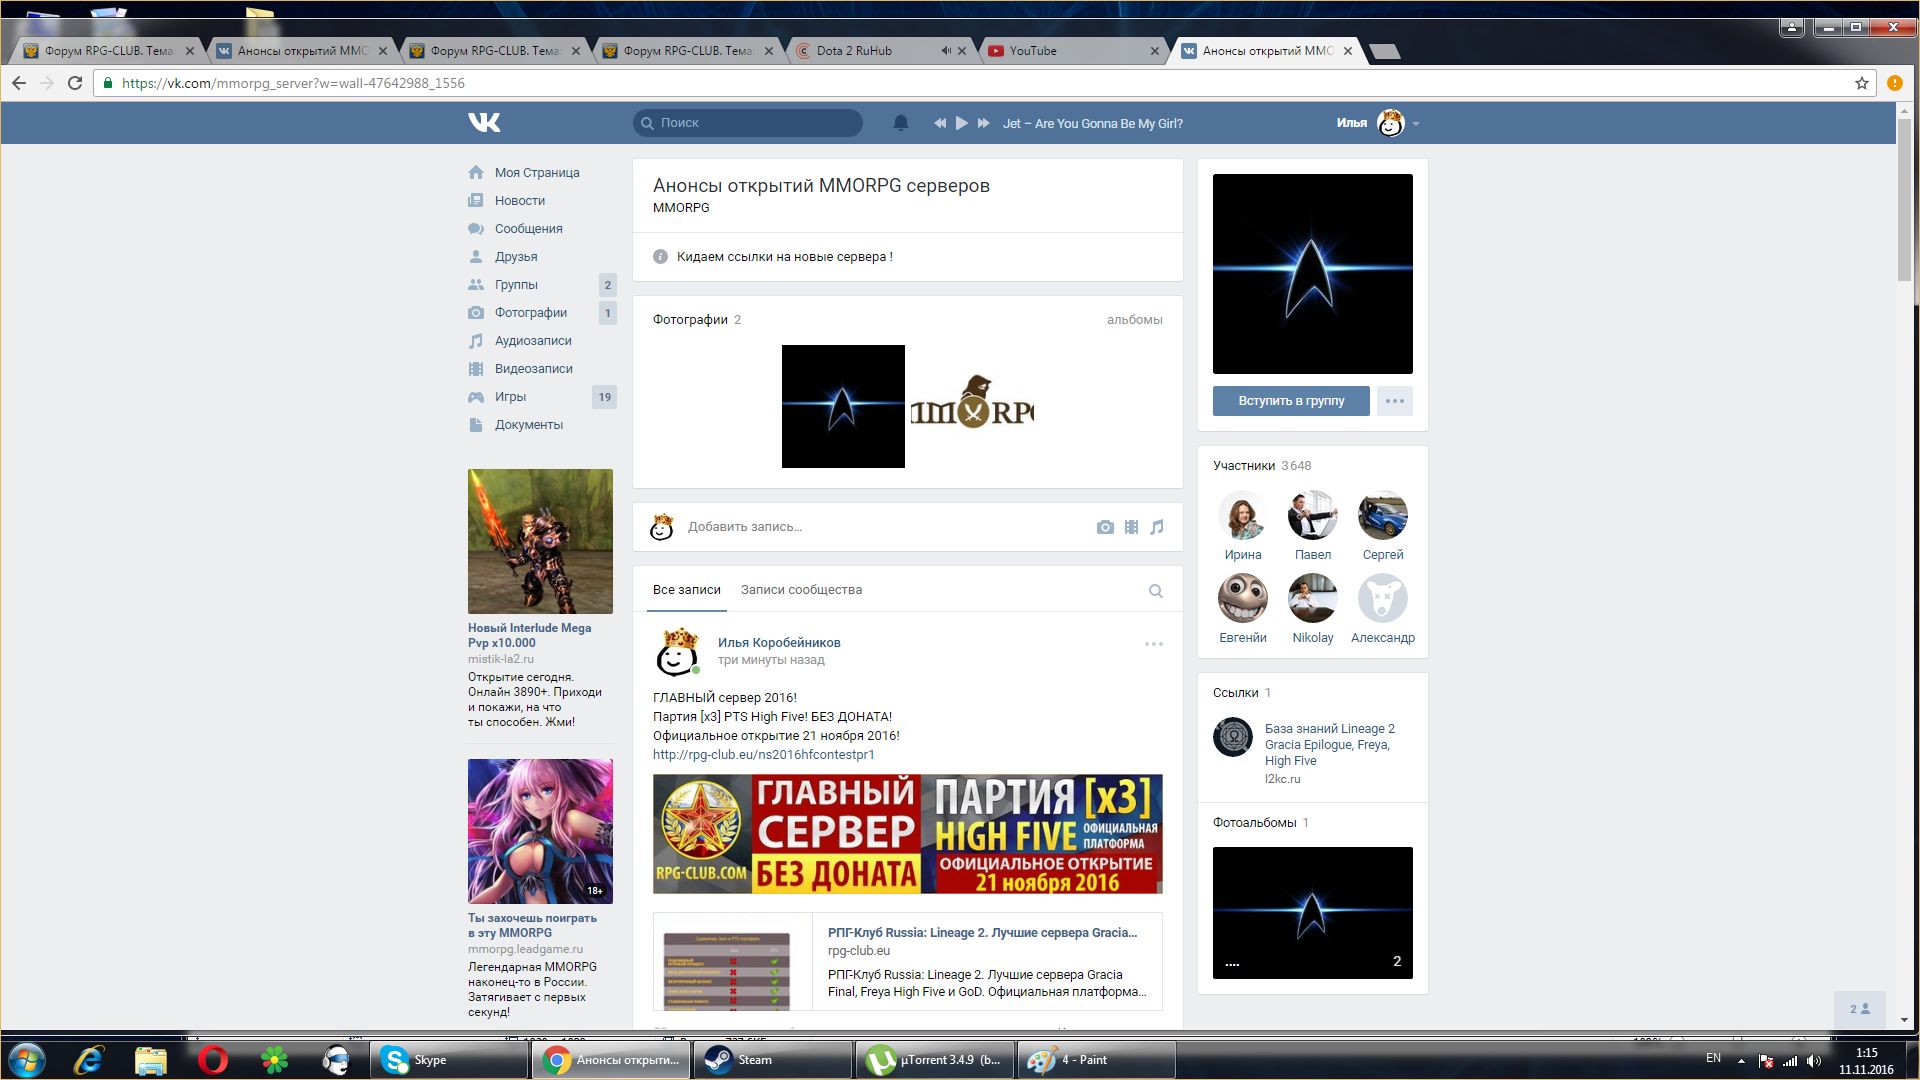The height and width of the screenshot is (1080, 1920).
Task: Open the ГЛАВНЫЙ СЕРВЕР banner image
Action: coord(907,834)
